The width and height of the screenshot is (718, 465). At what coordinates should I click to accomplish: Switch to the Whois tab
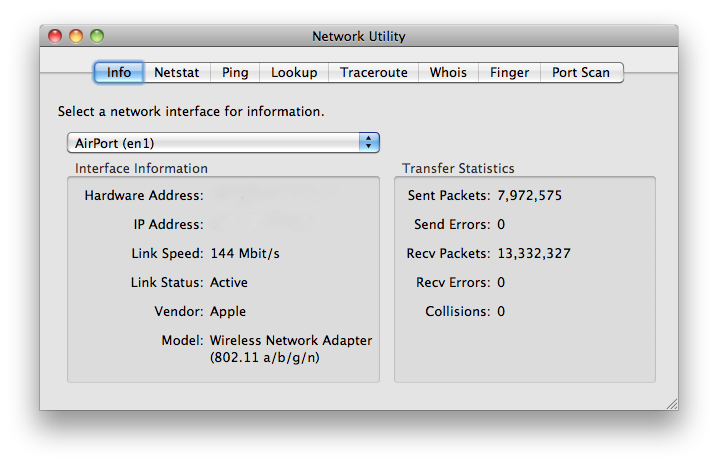(448, 72)
